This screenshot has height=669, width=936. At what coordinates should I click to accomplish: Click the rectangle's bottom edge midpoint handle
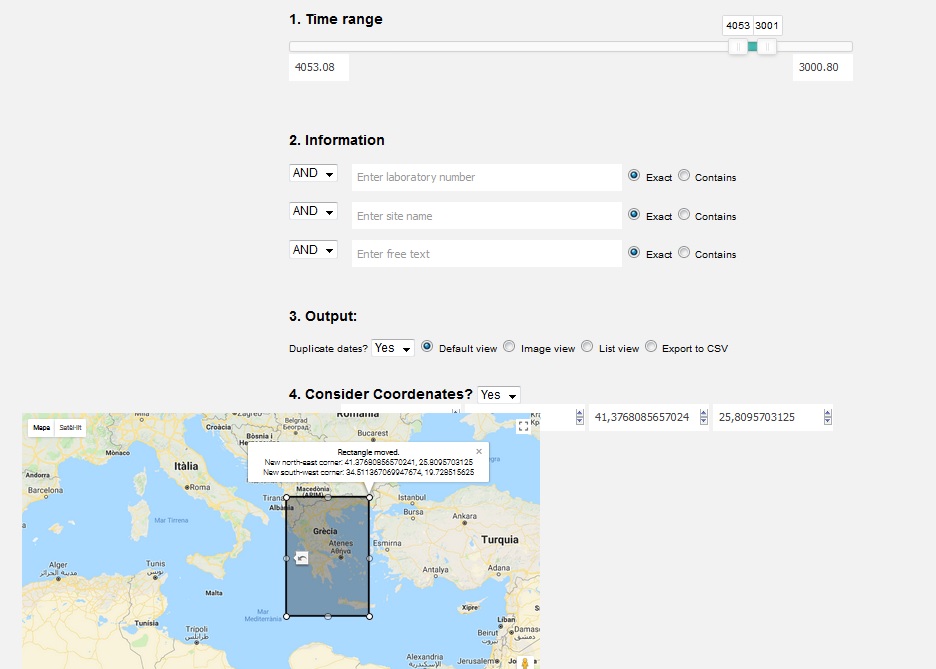point(328,616)
